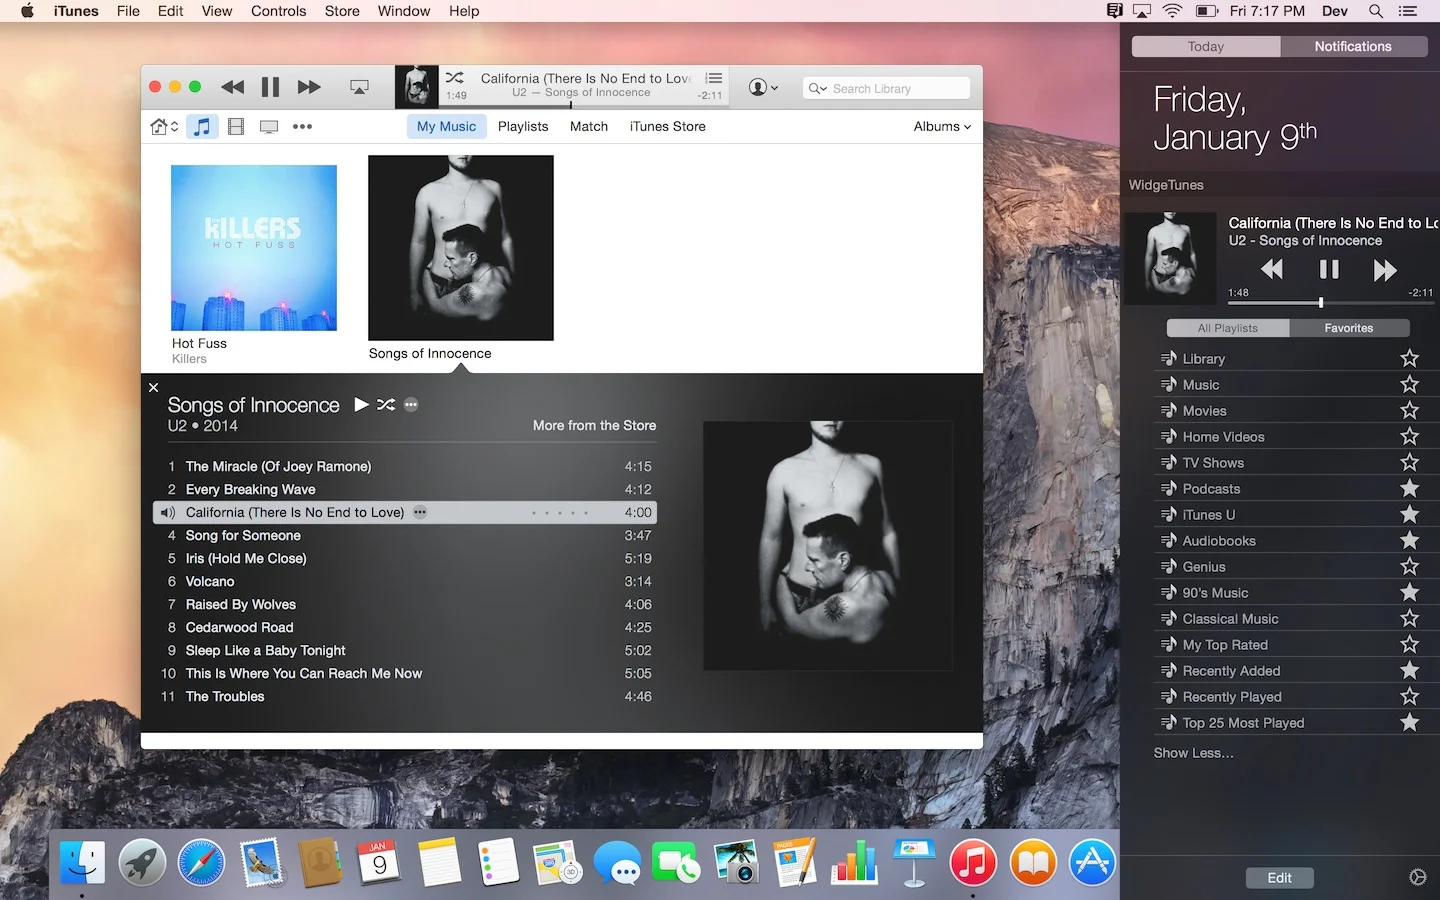
Task: Open the account user dropdown in iTunes
Action: [x=763, y=88]
